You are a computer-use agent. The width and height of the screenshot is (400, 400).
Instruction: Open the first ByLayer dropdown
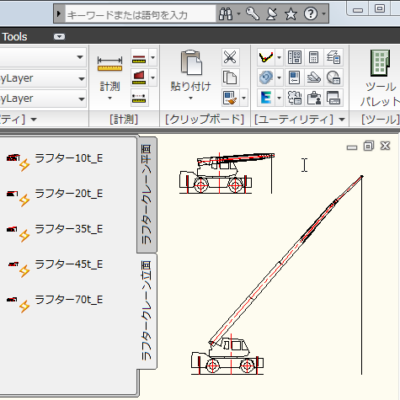43,78
